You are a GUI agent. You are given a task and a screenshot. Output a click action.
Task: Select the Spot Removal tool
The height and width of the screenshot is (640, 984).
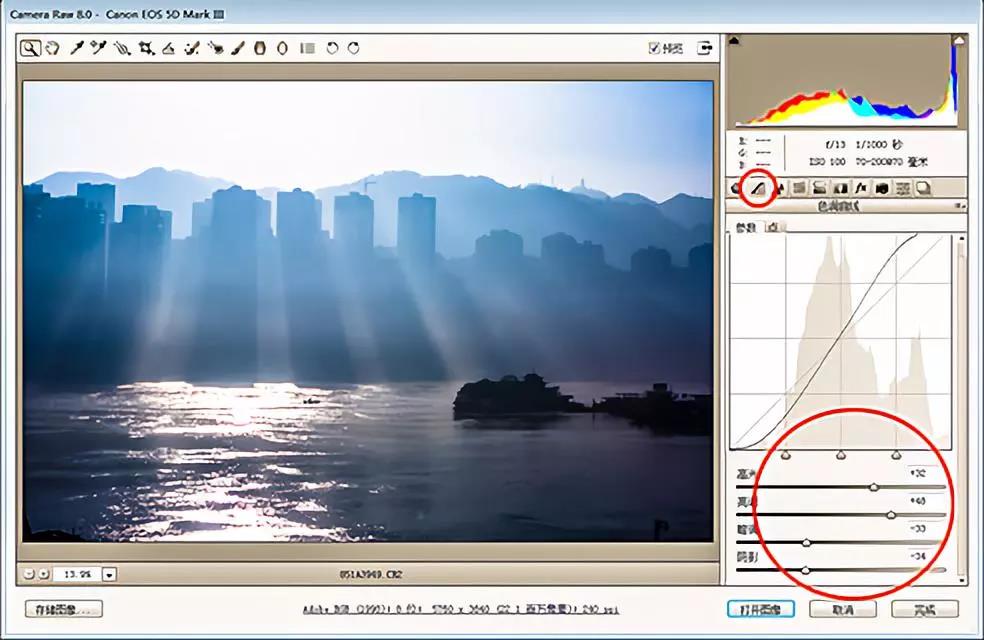(192, 48)
